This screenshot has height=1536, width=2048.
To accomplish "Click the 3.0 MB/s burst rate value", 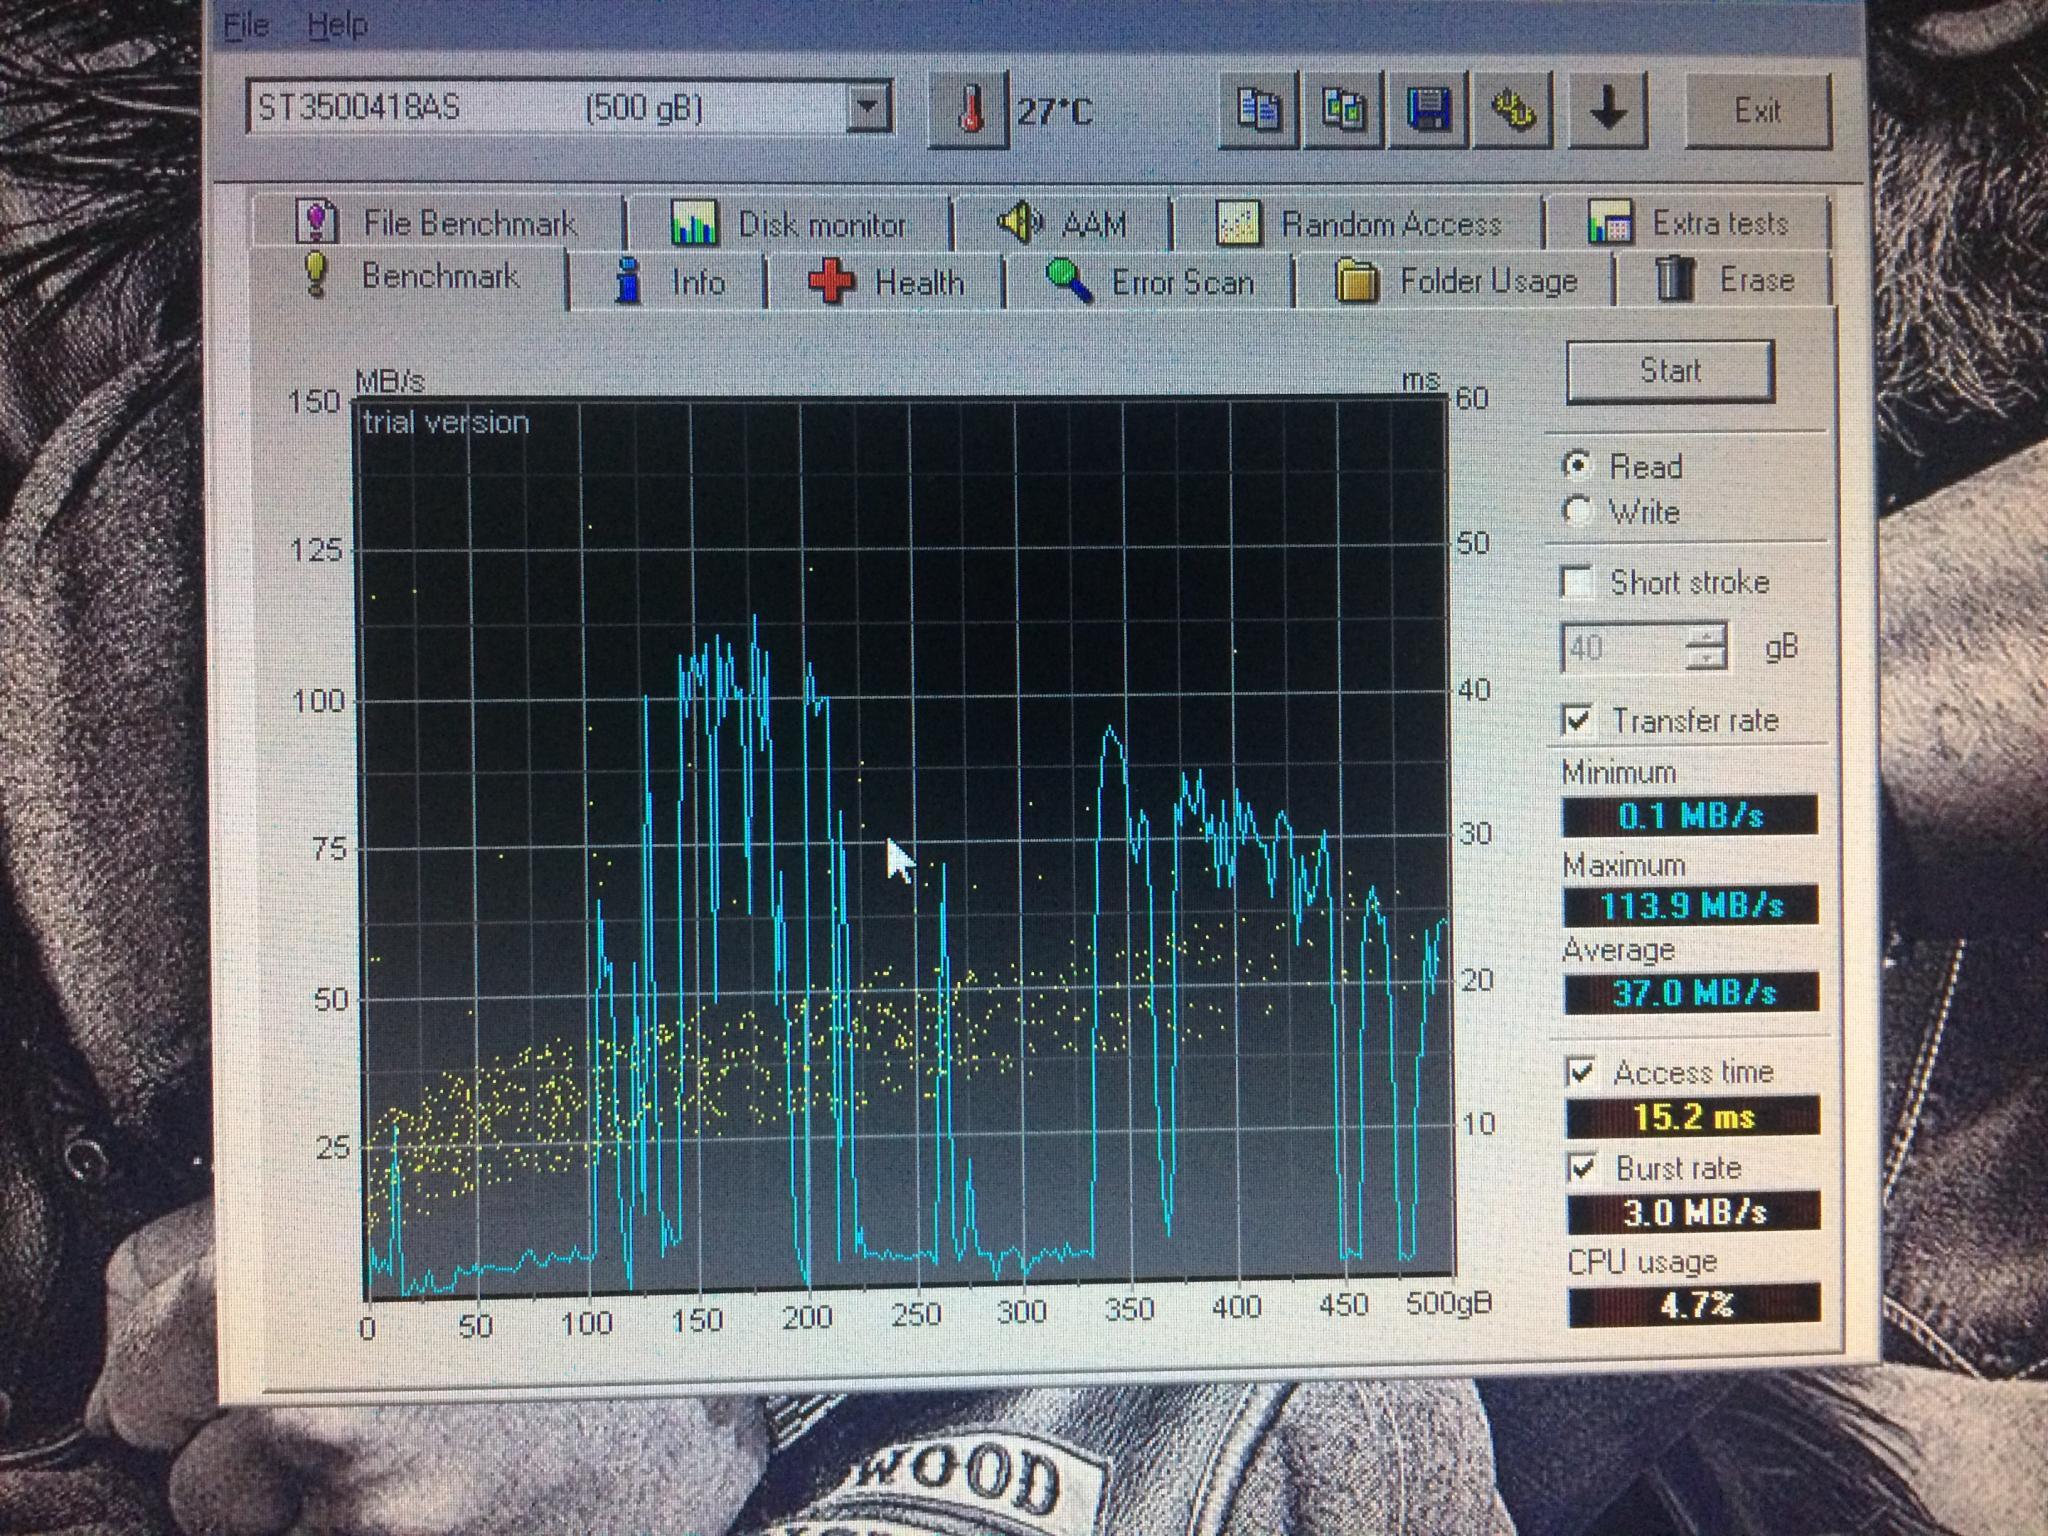I will tap(1694, 1212).
